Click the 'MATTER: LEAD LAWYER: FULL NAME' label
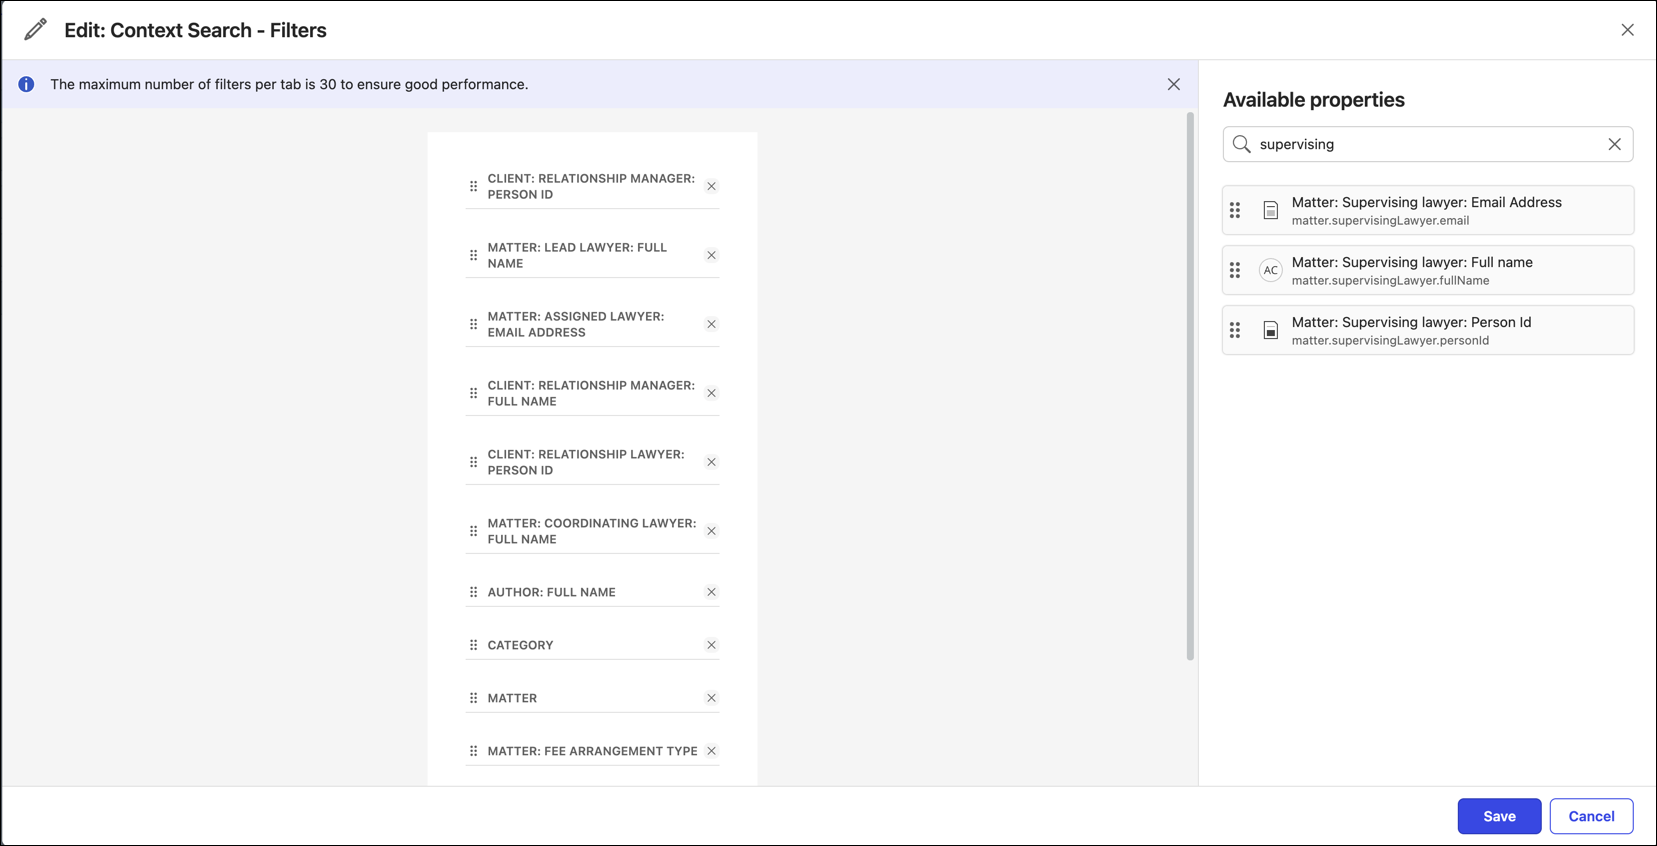Screen dimensions: 1657x846 coord(577,255)
